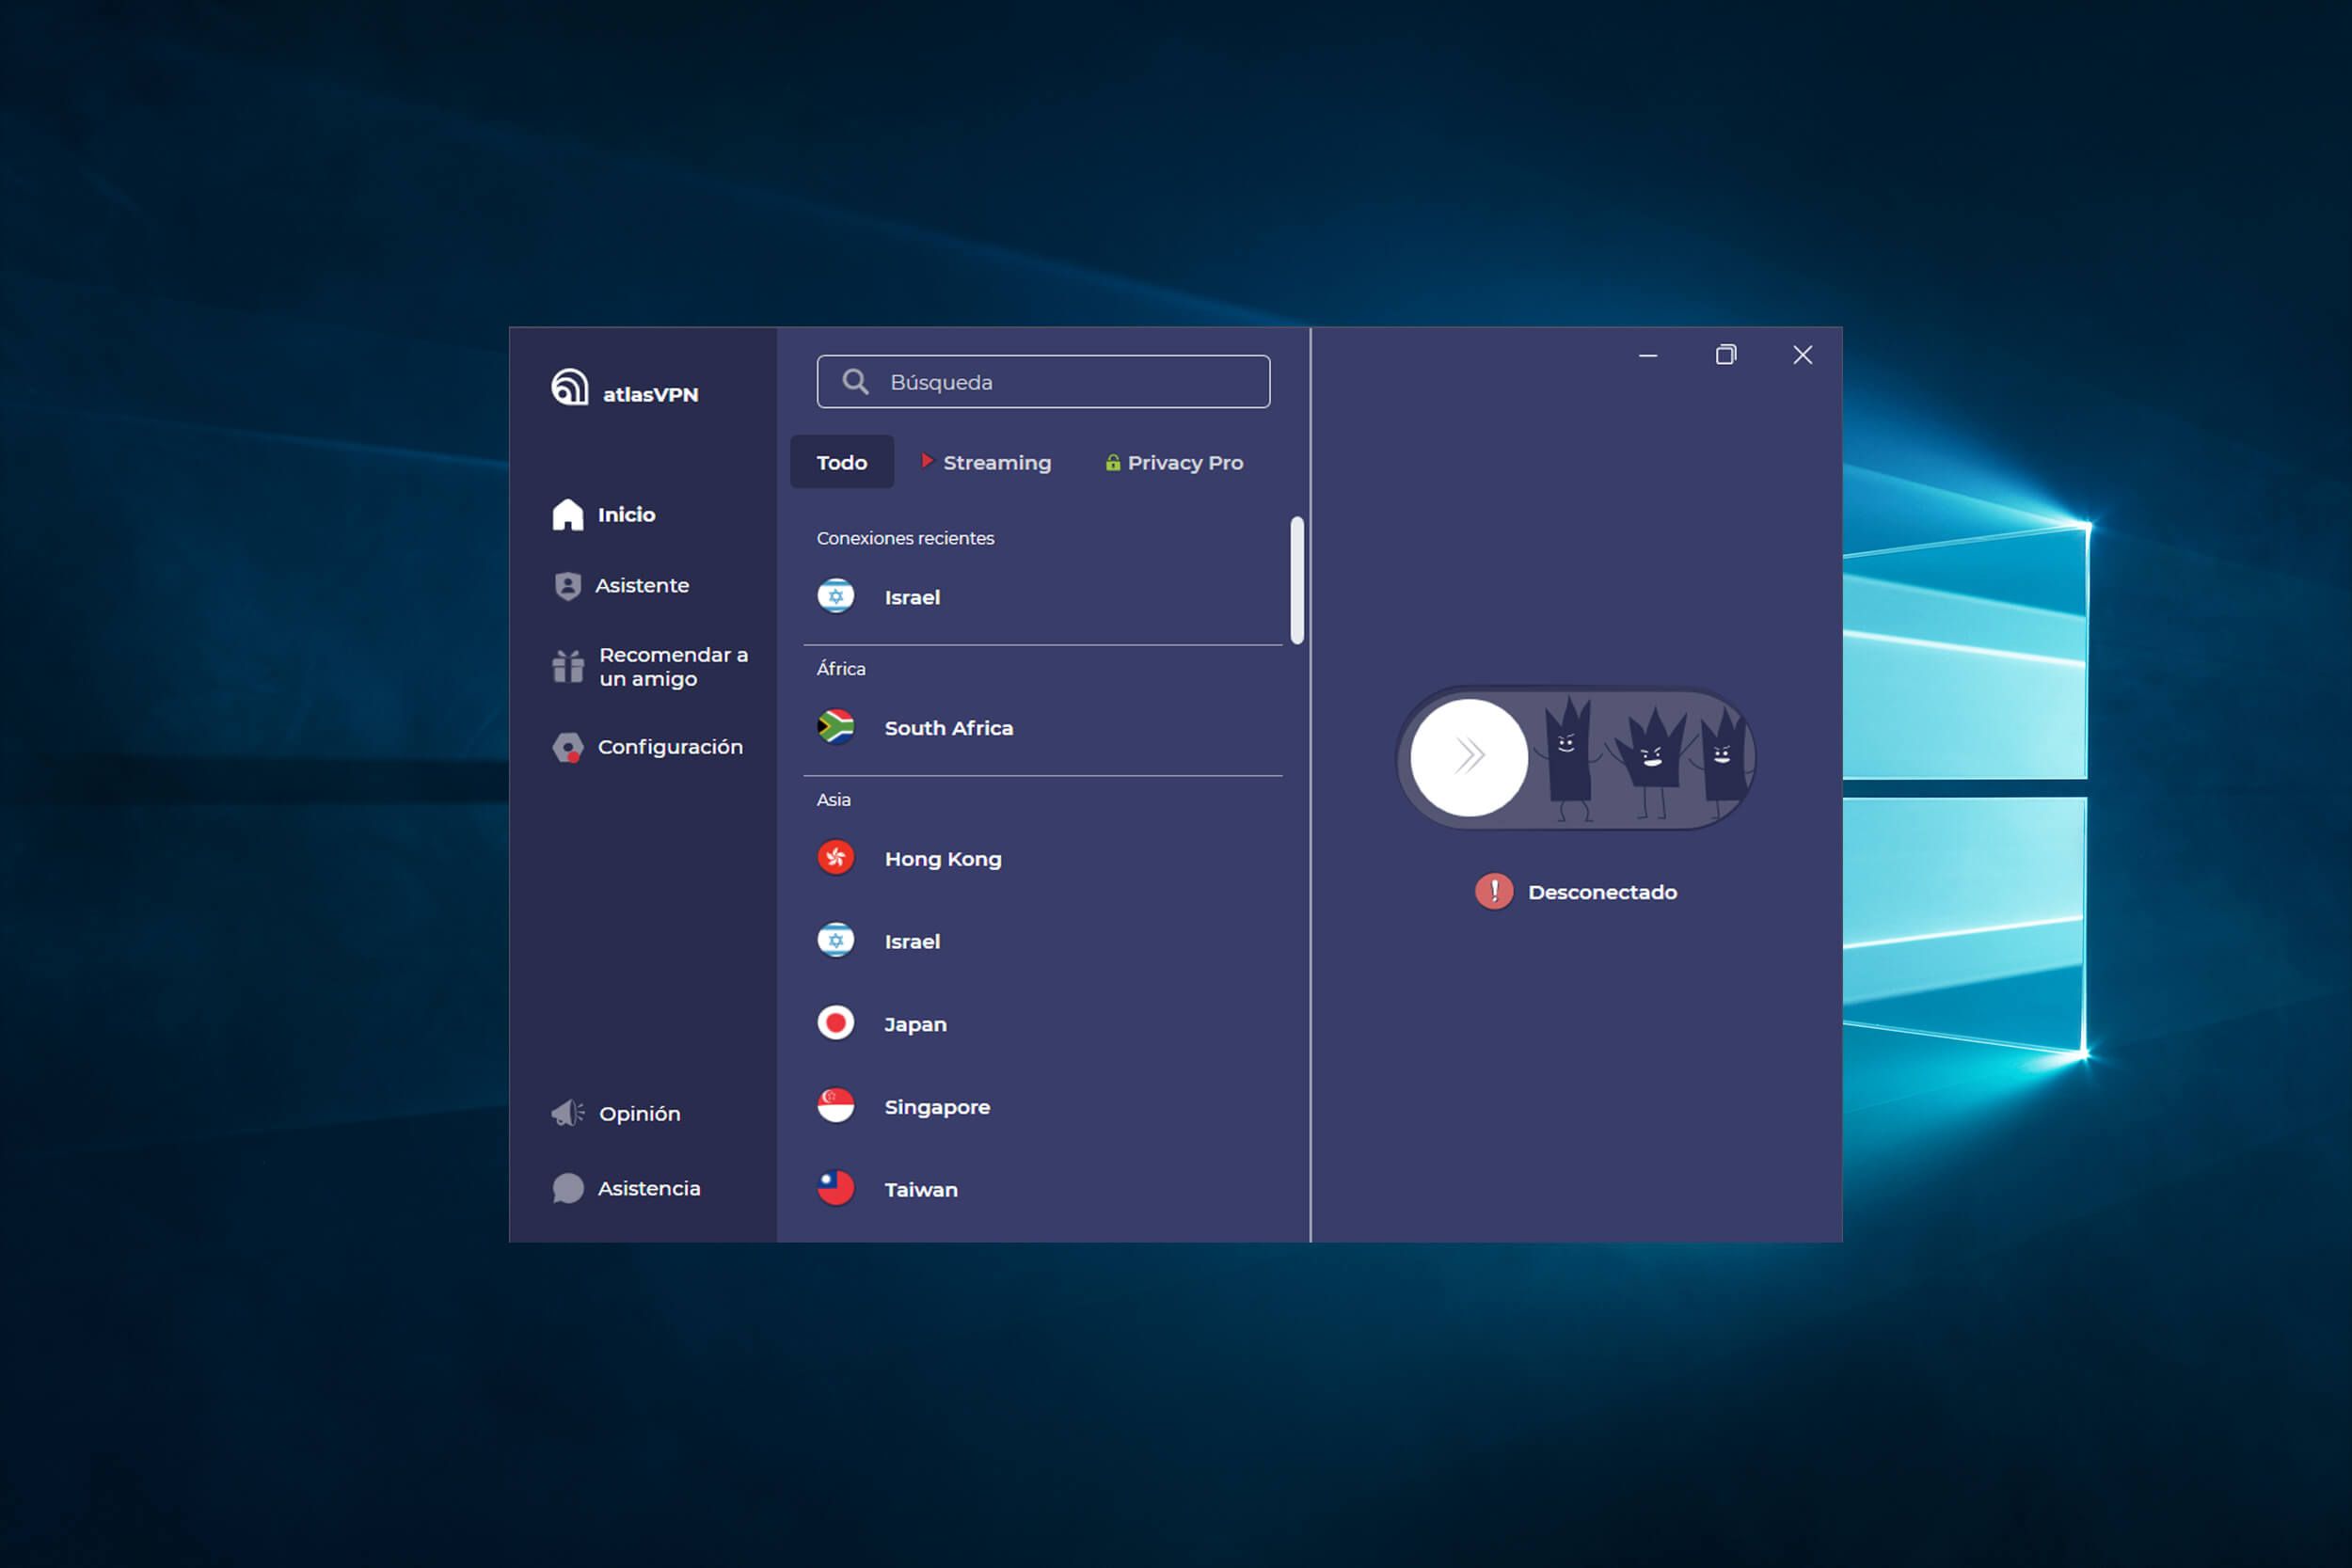
Task: Click the atlasVPN logo icon
Action: pyautogui.click(x=569, y=387)
